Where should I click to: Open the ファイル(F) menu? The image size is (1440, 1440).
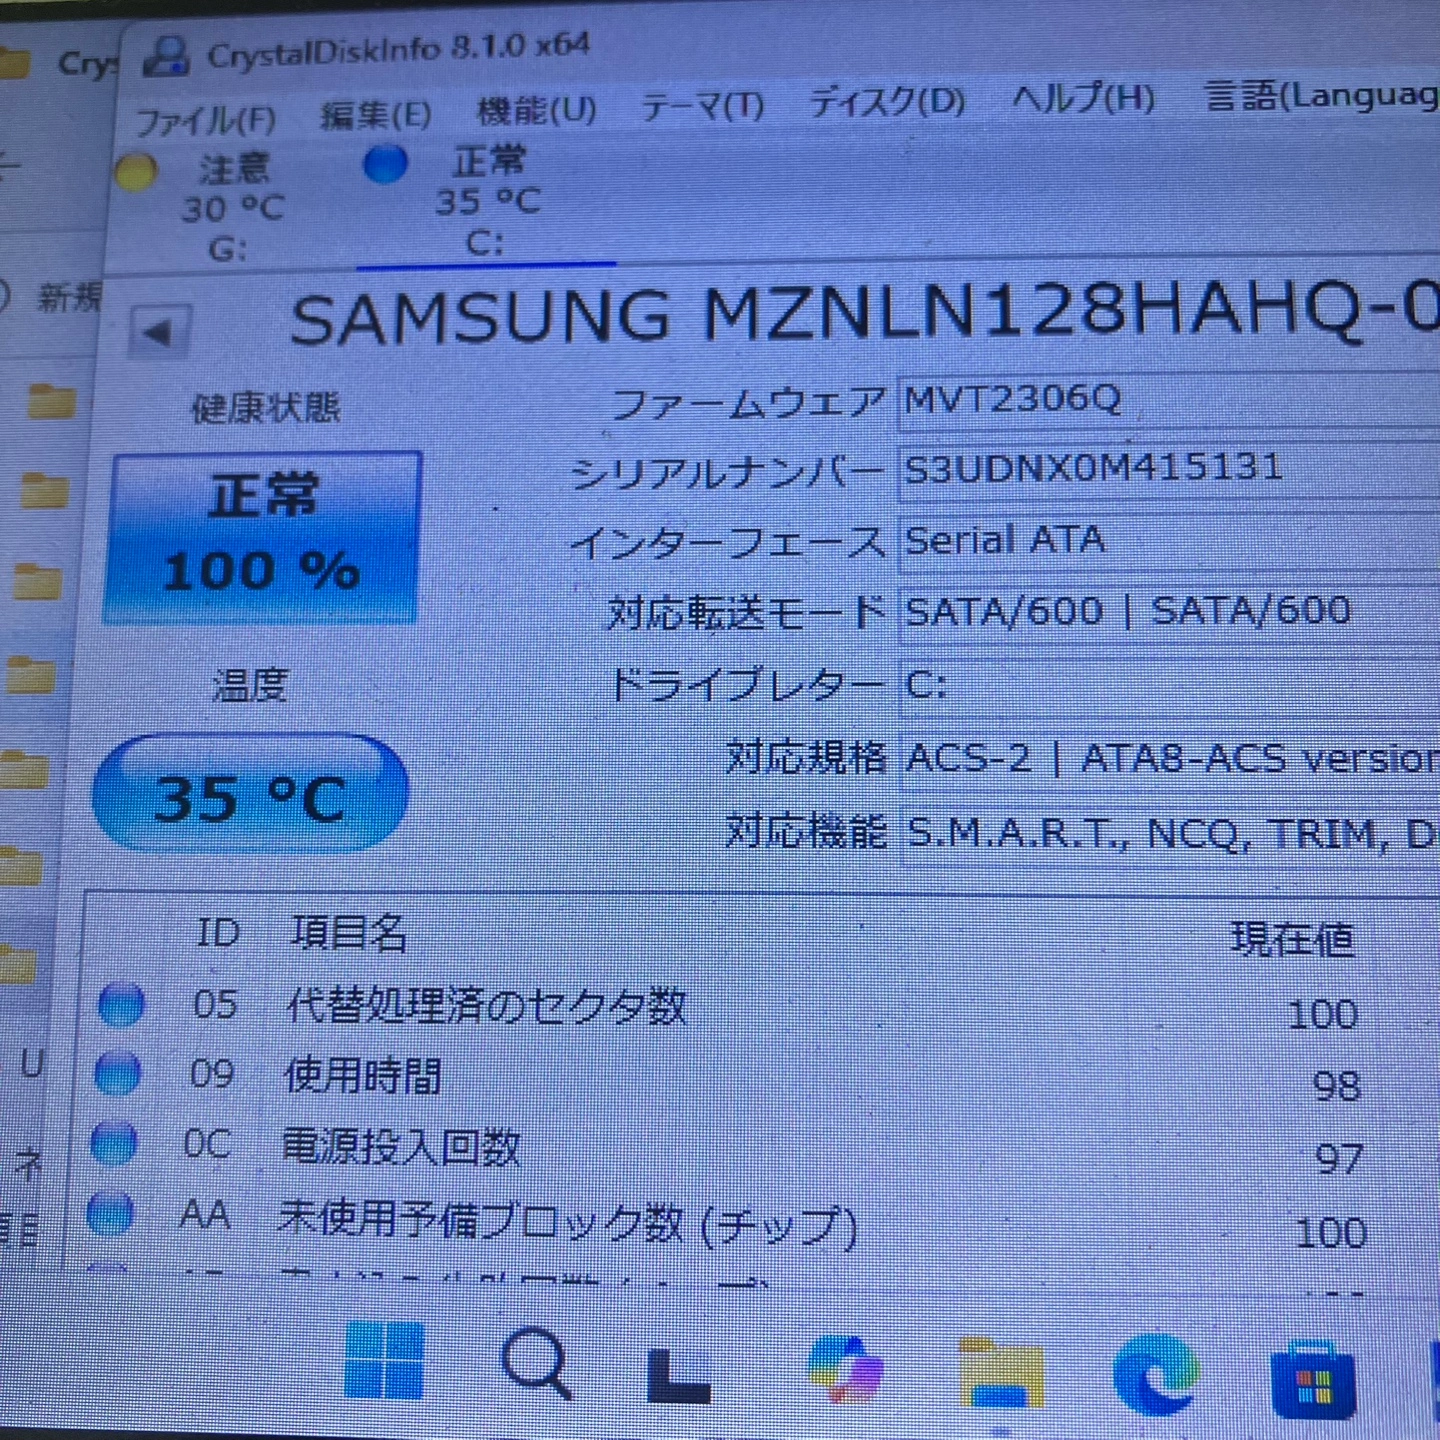pyautogui.click(x=205, y=121)
